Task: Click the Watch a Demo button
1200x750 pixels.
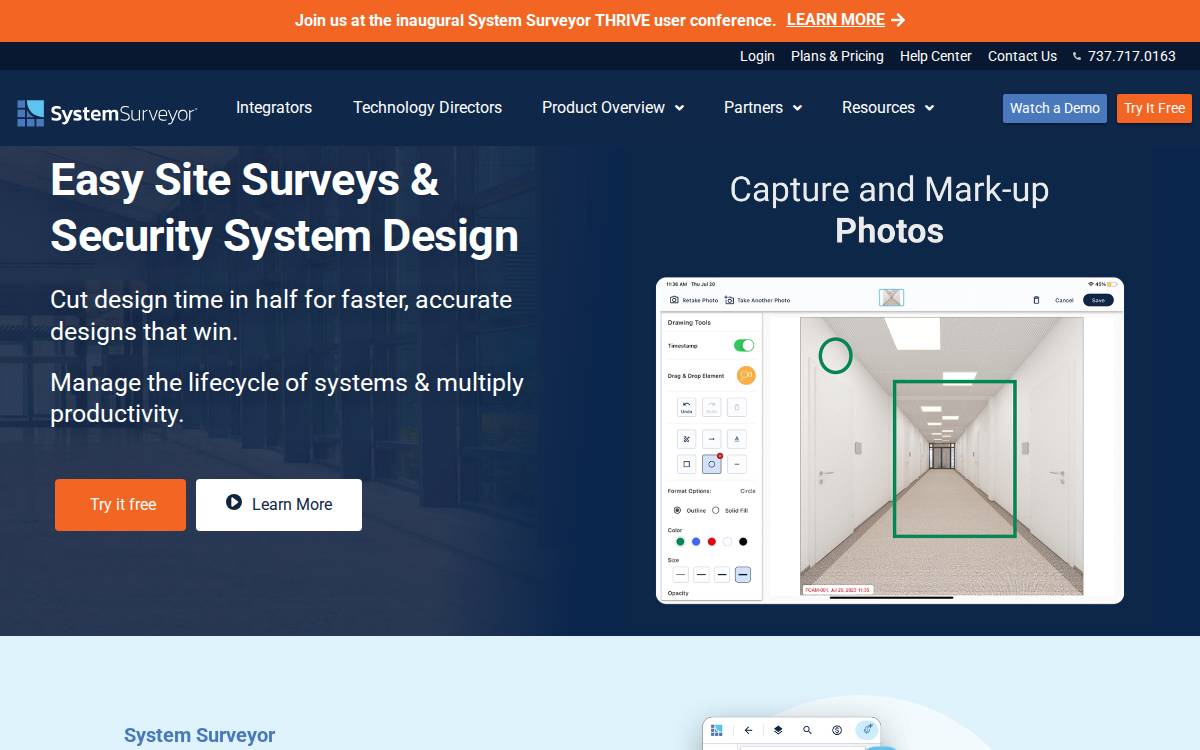Action: click(1055, 108)
